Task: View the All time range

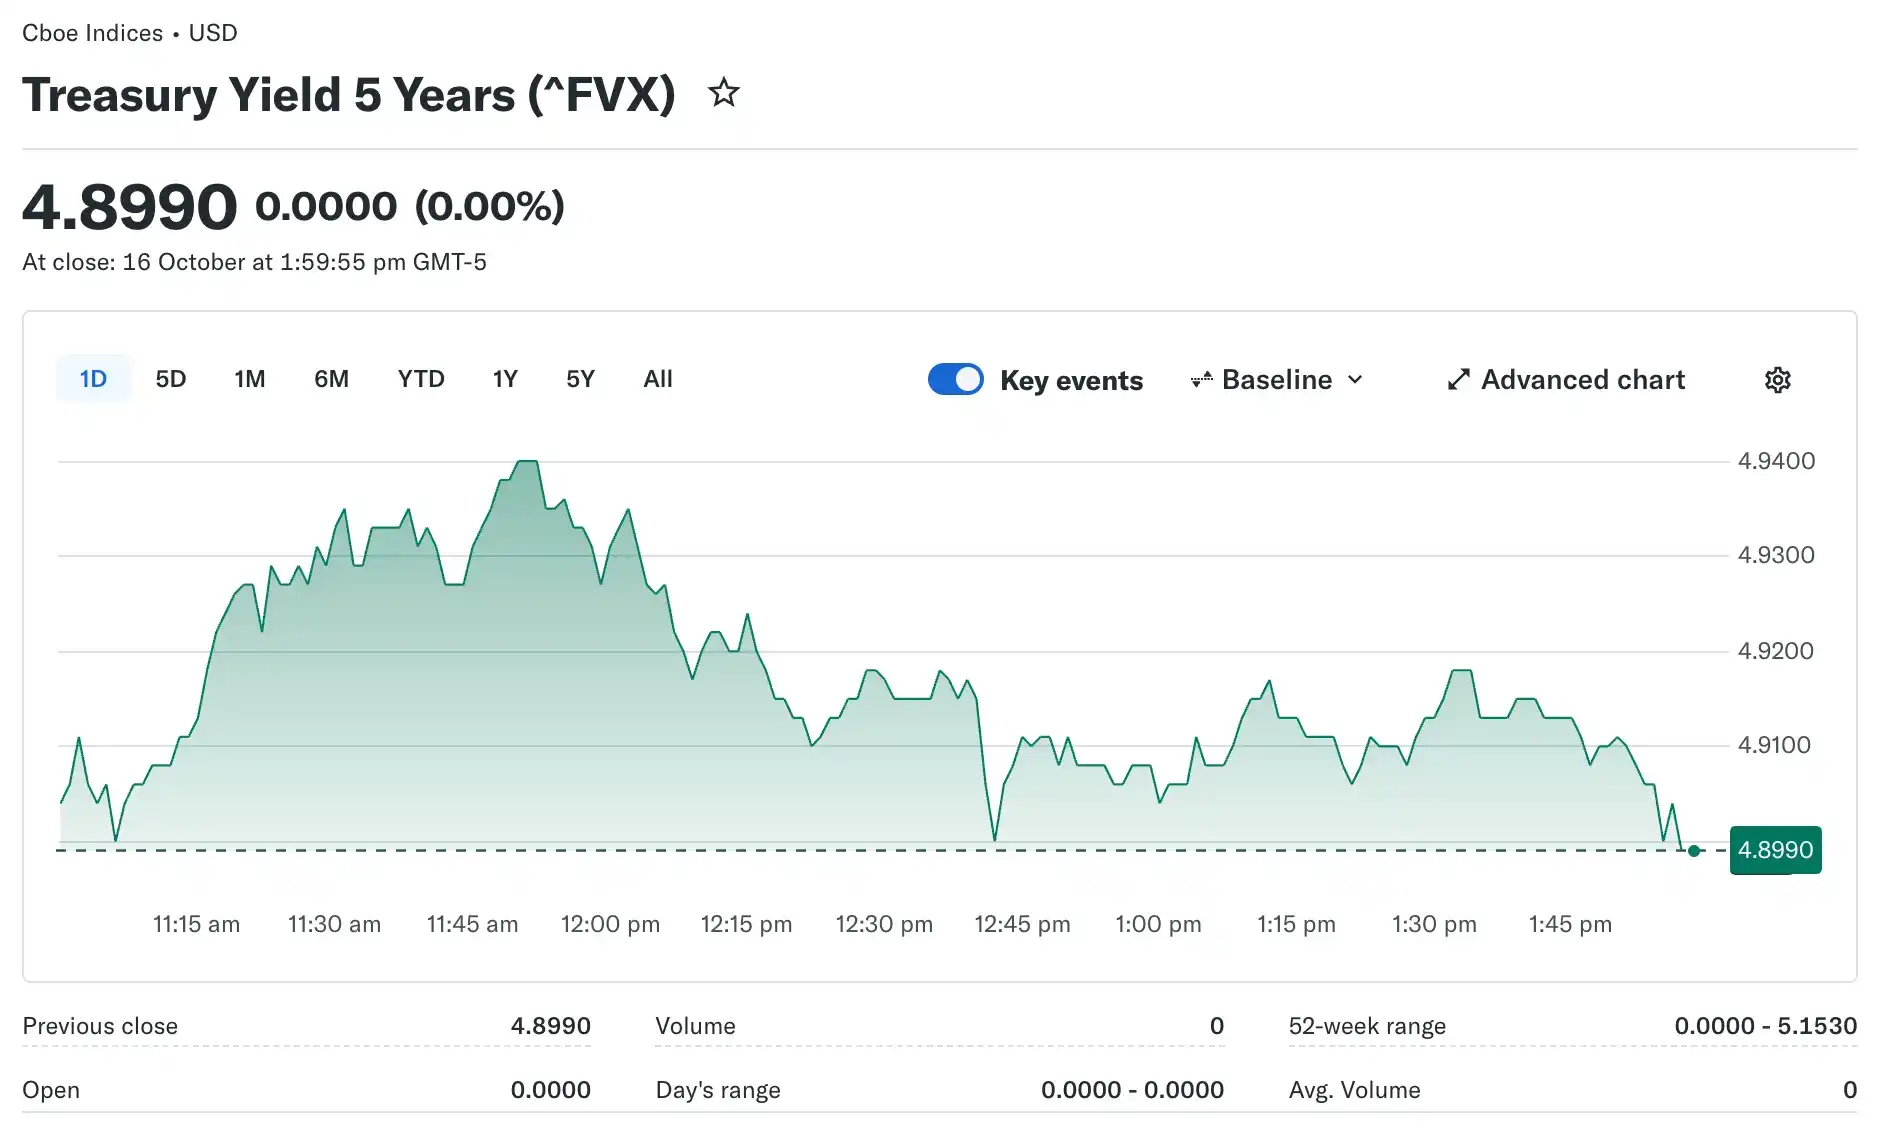Action: tap(658, 379)
